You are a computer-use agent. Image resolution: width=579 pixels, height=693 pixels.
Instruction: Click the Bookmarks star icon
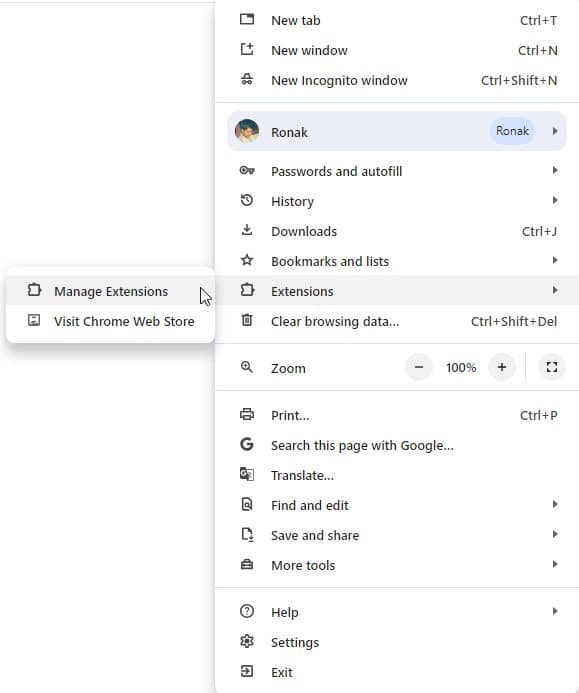tap(247, 260)
